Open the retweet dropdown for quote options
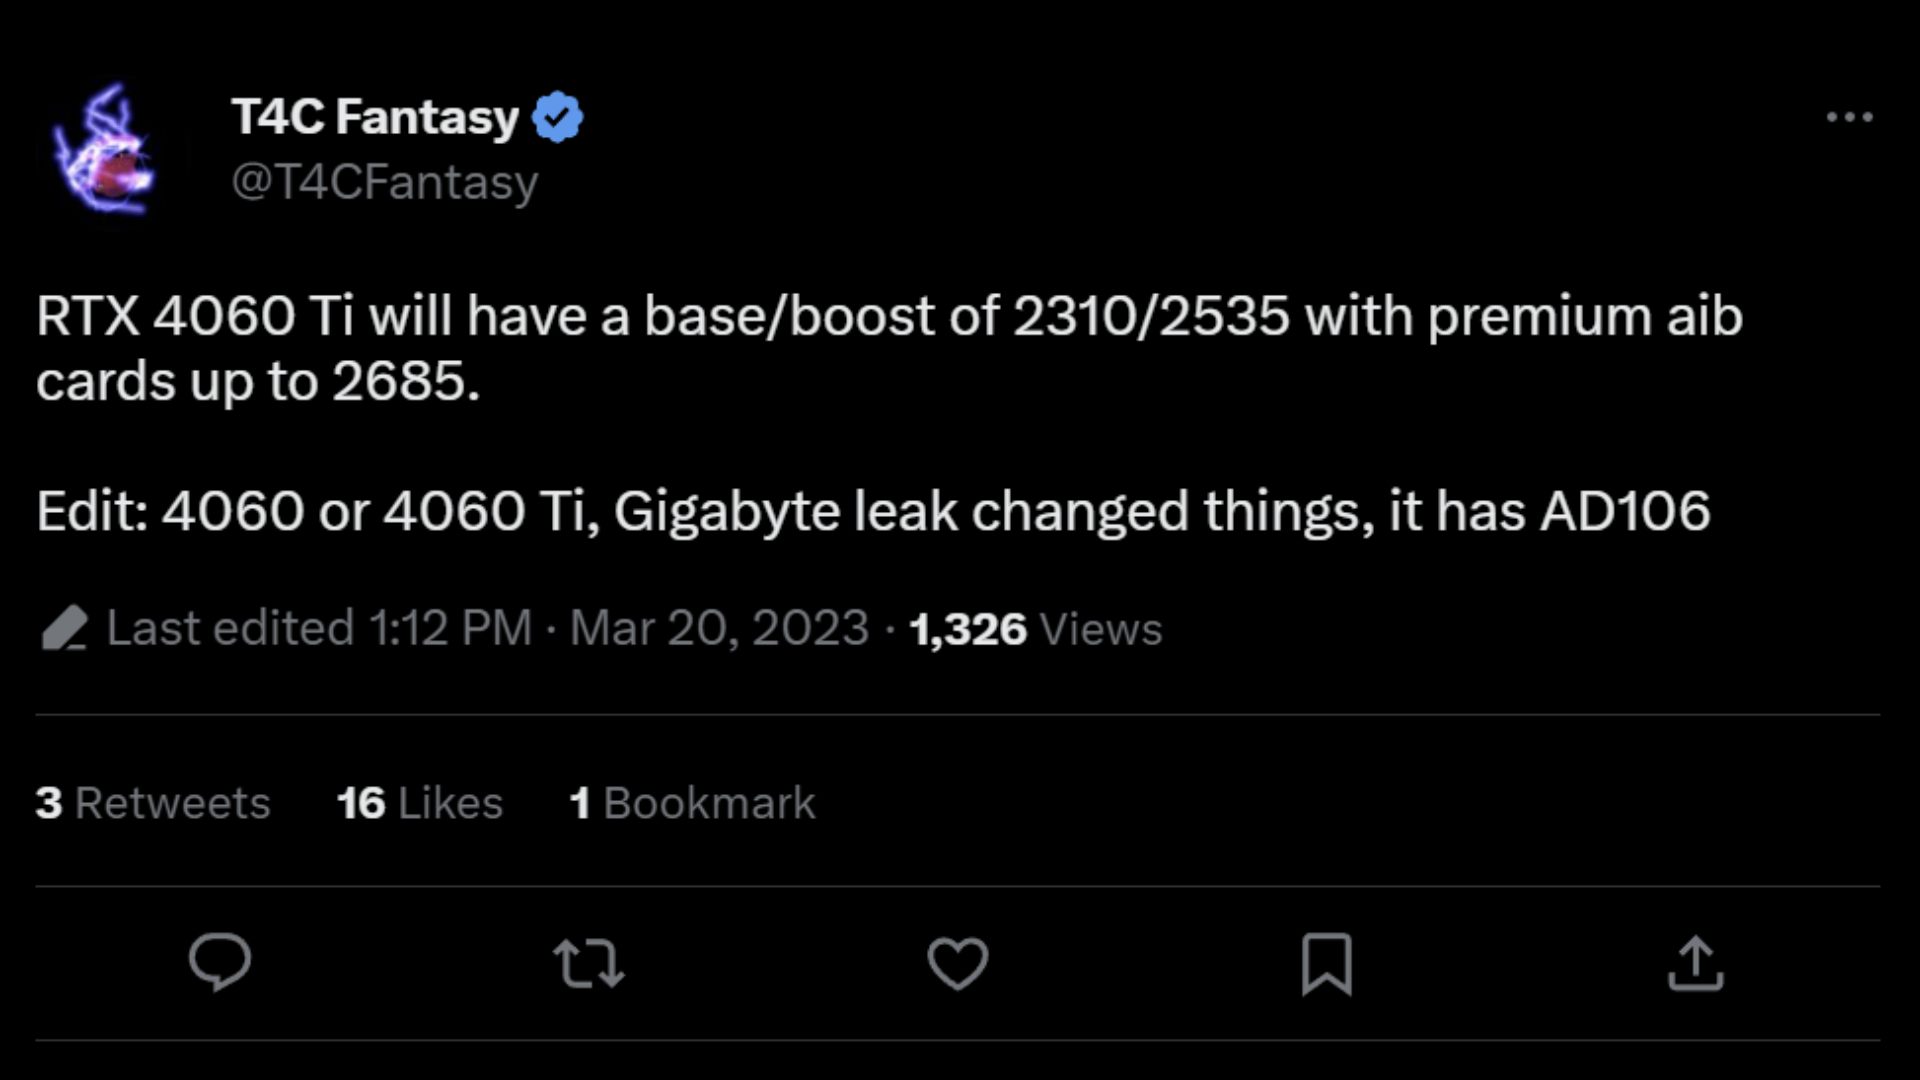 pos(590,963)
